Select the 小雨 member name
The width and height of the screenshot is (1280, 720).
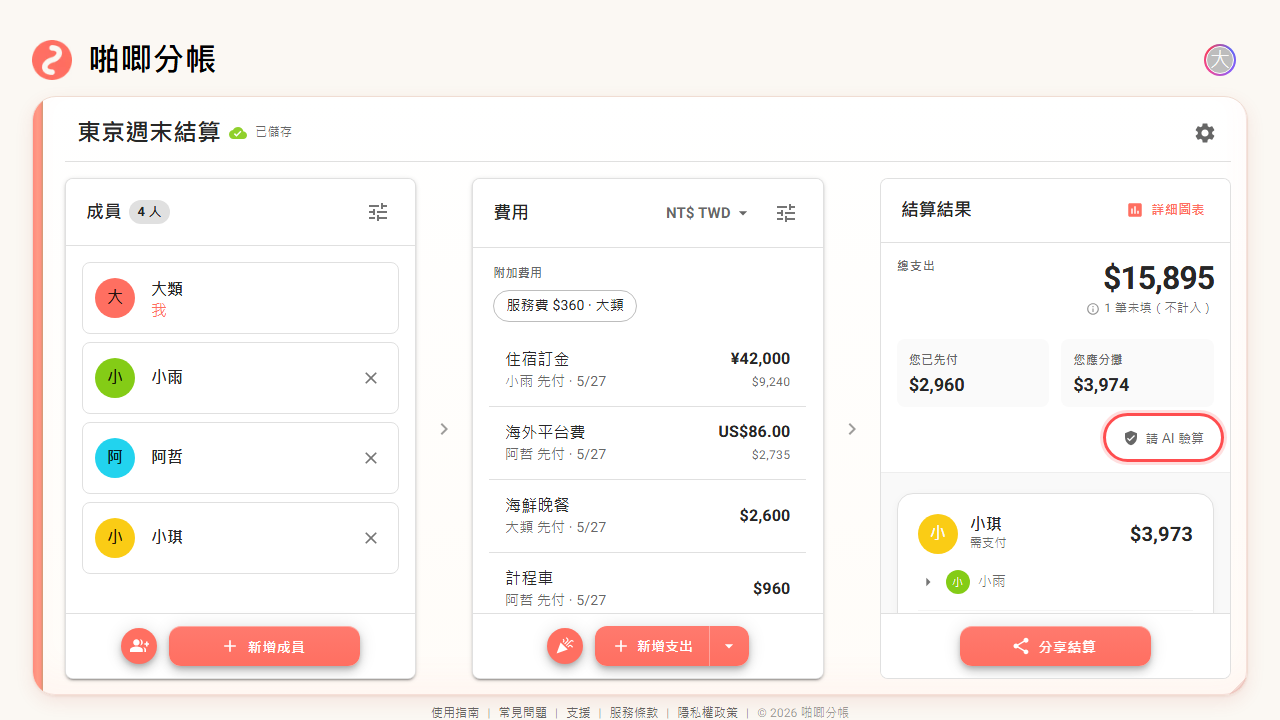click(167, 378)
